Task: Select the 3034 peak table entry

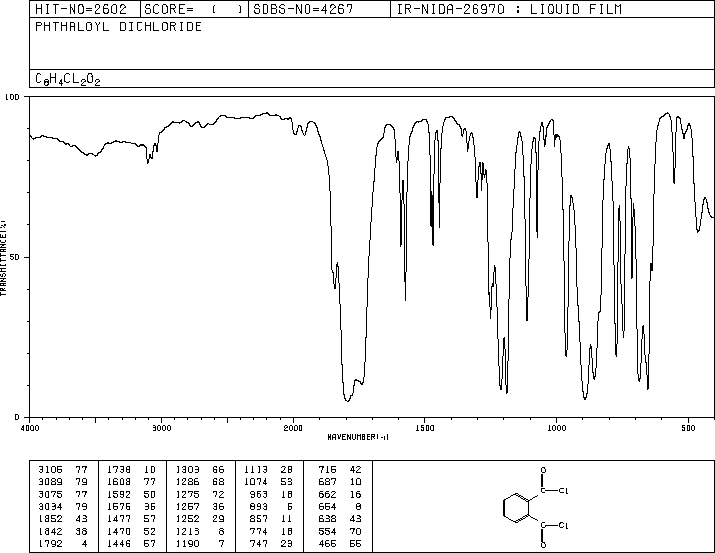Action: (62, 506)
